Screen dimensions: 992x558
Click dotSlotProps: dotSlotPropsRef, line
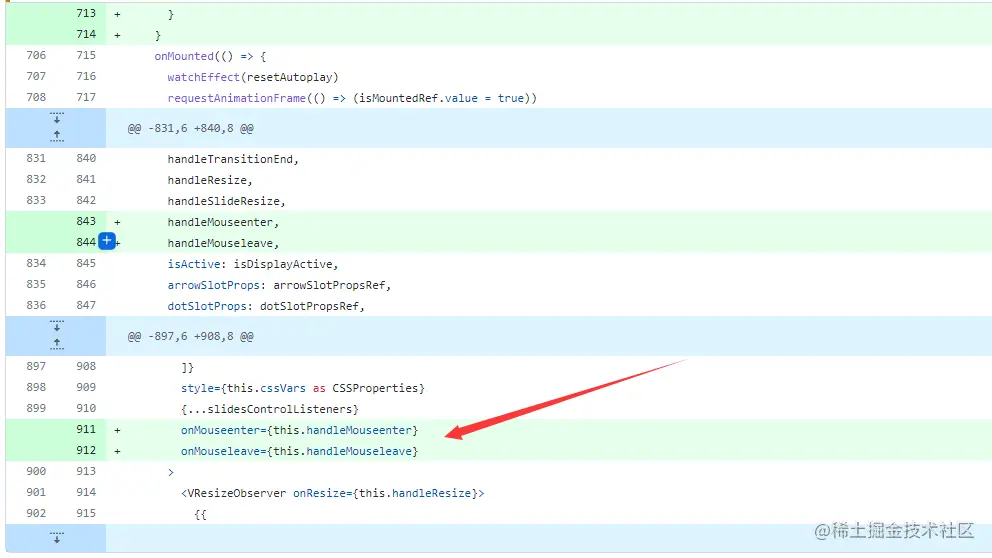coord(266,306)
